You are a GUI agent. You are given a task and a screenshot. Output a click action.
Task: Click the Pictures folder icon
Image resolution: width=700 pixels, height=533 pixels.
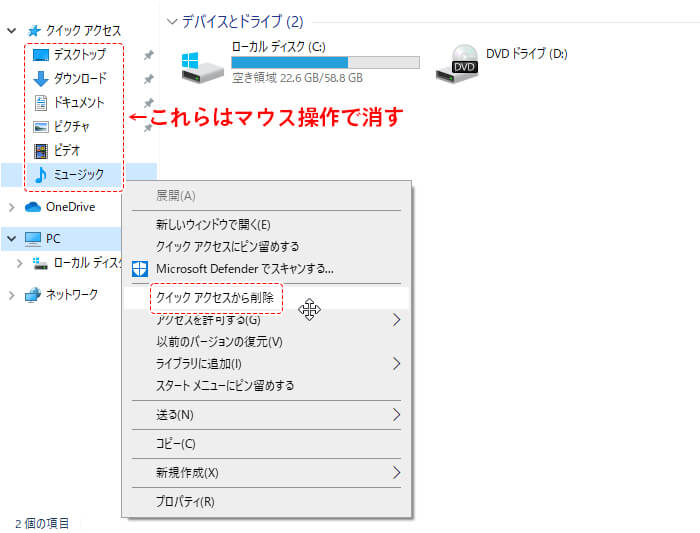tap(41, 127)
